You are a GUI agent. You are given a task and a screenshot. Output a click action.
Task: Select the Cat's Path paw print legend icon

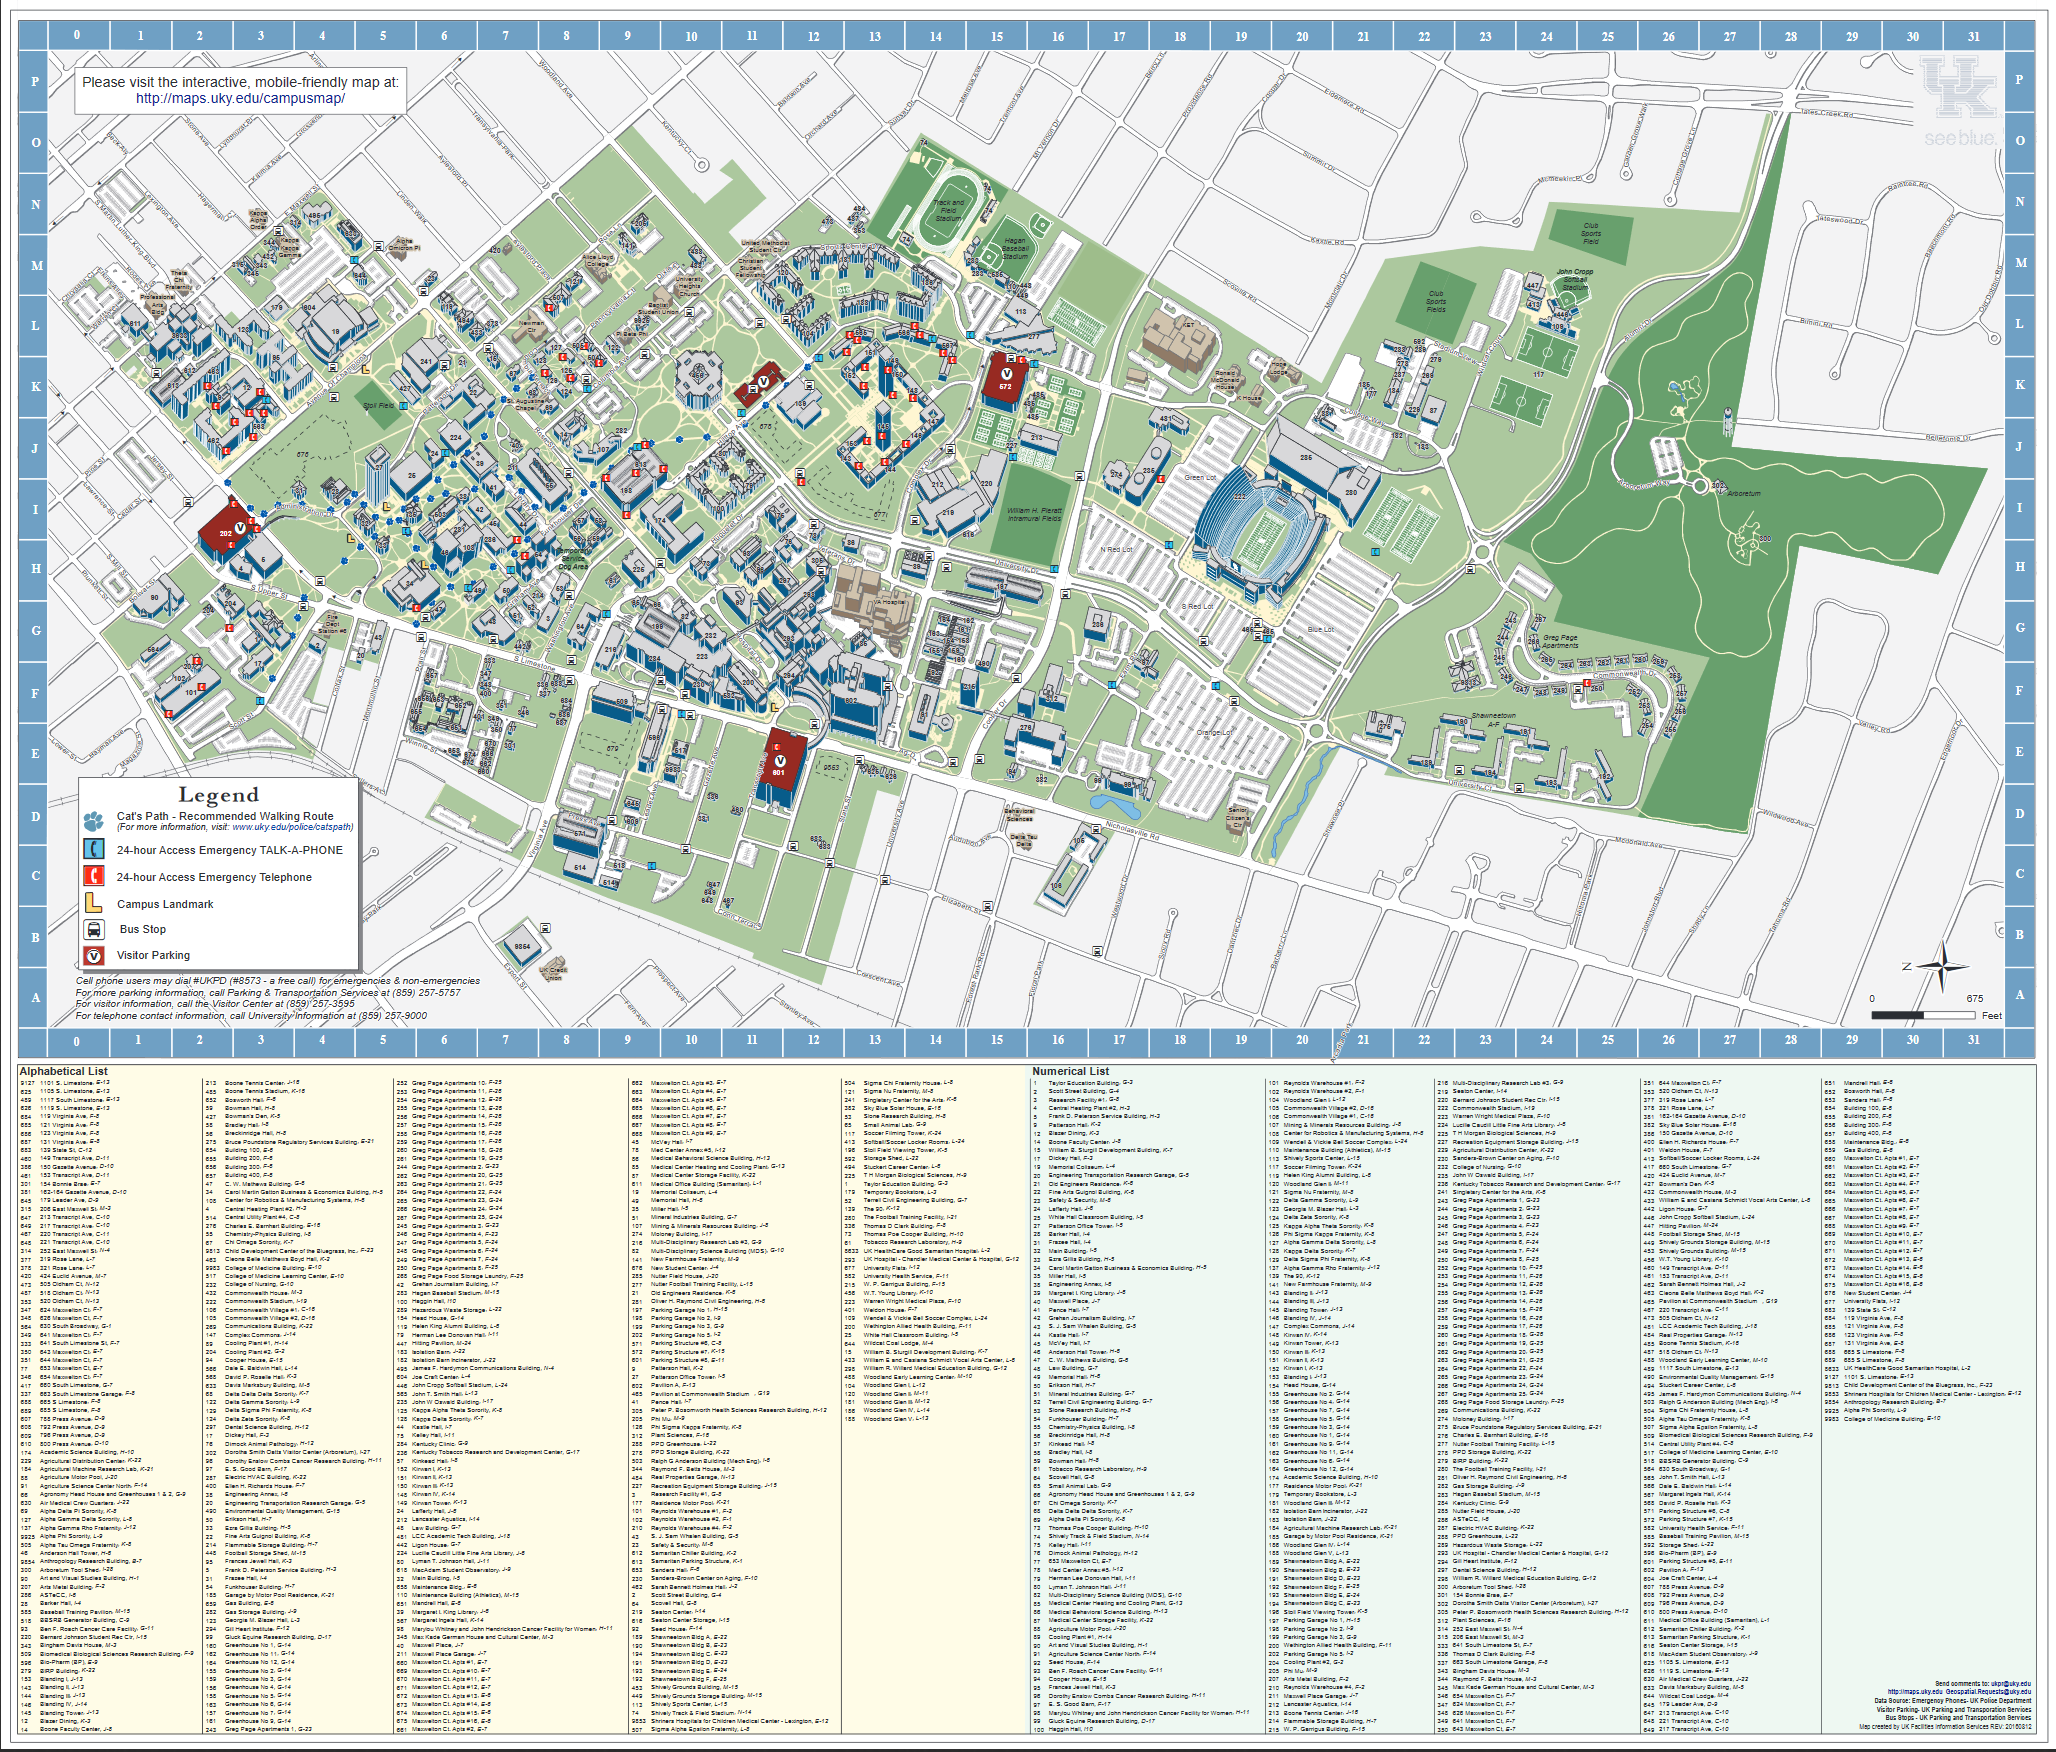click(94, 820)
